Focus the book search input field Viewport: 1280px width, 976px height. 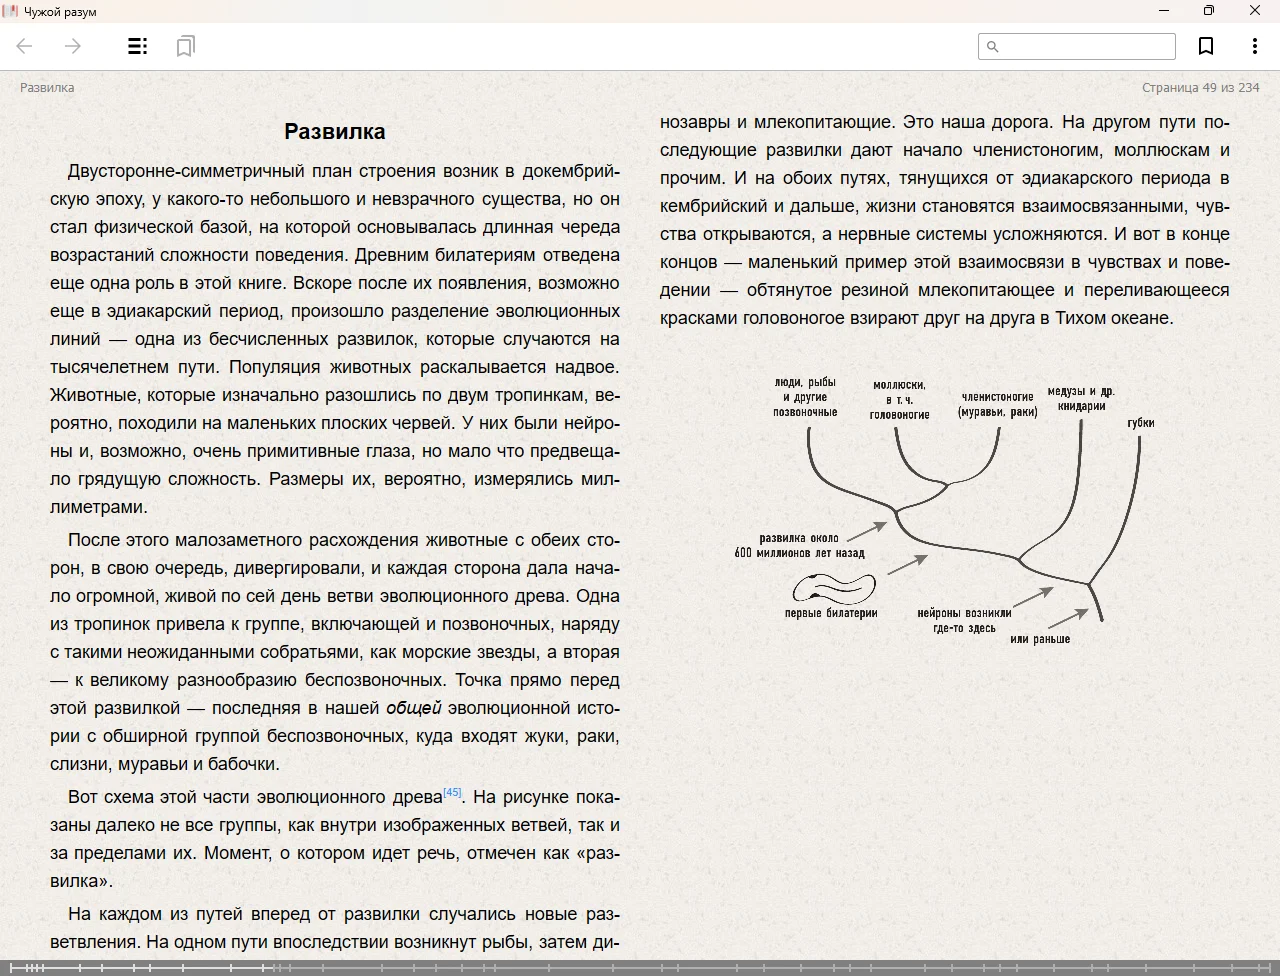pos(1086,46)
